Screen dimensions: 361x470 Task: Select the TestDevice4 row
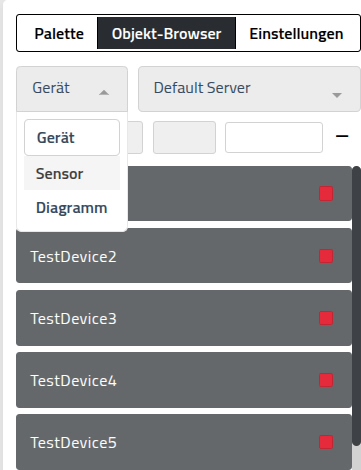click(x=184, y=380)
